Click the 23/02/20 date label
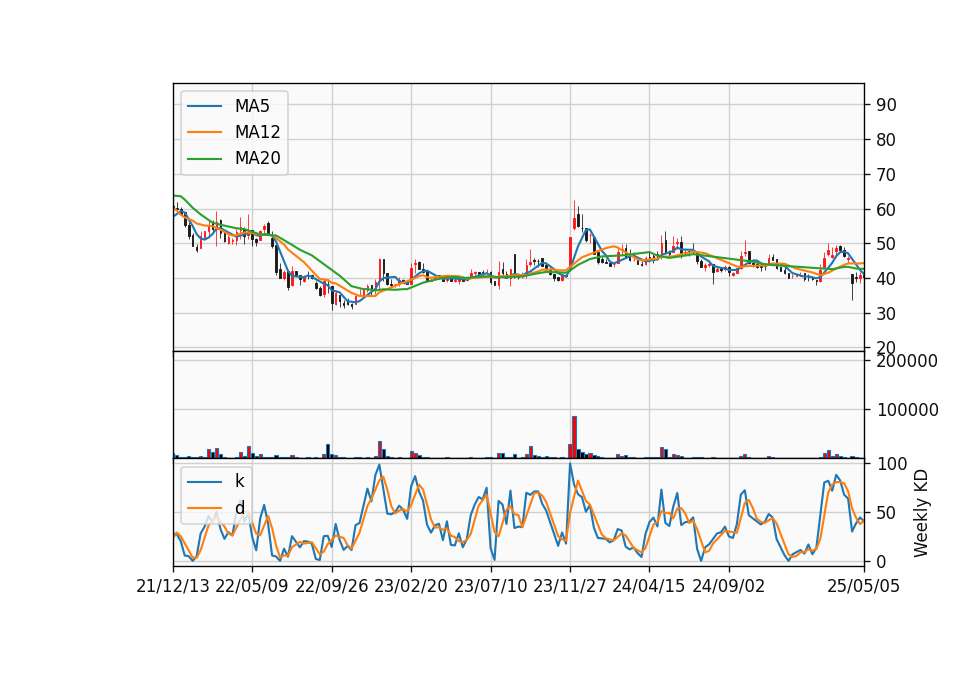 coord(411,587)
